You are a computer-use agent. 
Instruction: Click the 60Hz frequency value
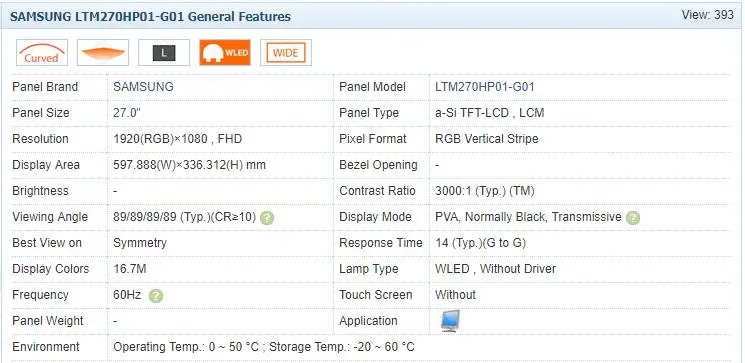(127, 295)
